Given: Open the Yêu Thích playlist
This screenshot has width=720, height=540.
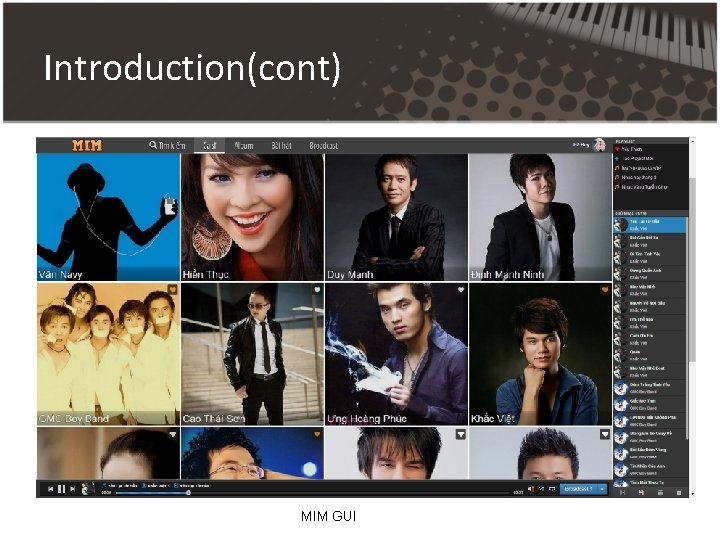Looking at the screenshot, I should pos(632,149).
